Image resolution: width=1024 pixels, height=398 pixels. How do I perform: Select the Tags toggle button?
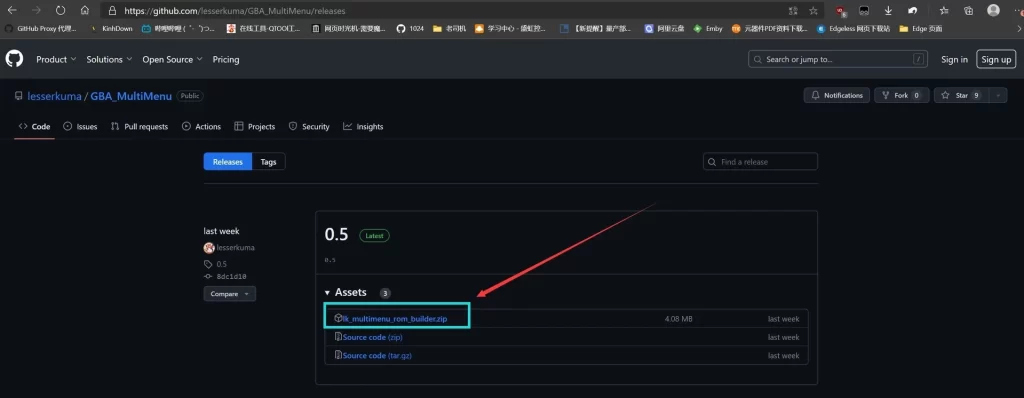268,162
